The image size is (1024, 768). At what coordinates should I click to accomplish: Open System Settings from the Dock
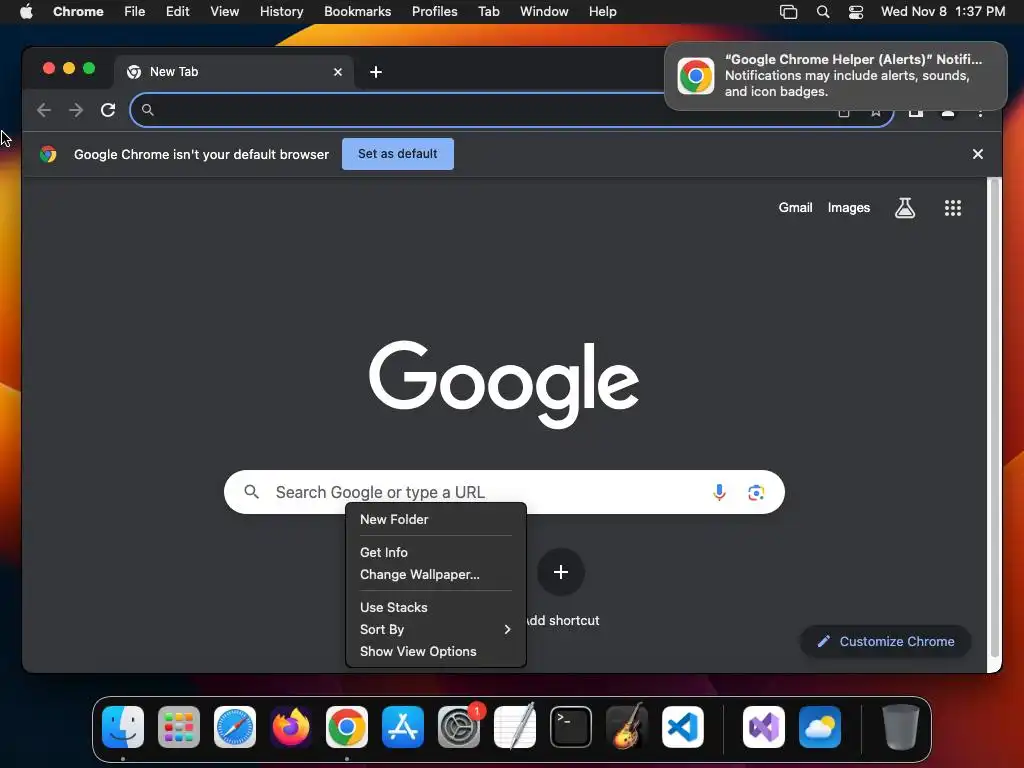[459, 727]
